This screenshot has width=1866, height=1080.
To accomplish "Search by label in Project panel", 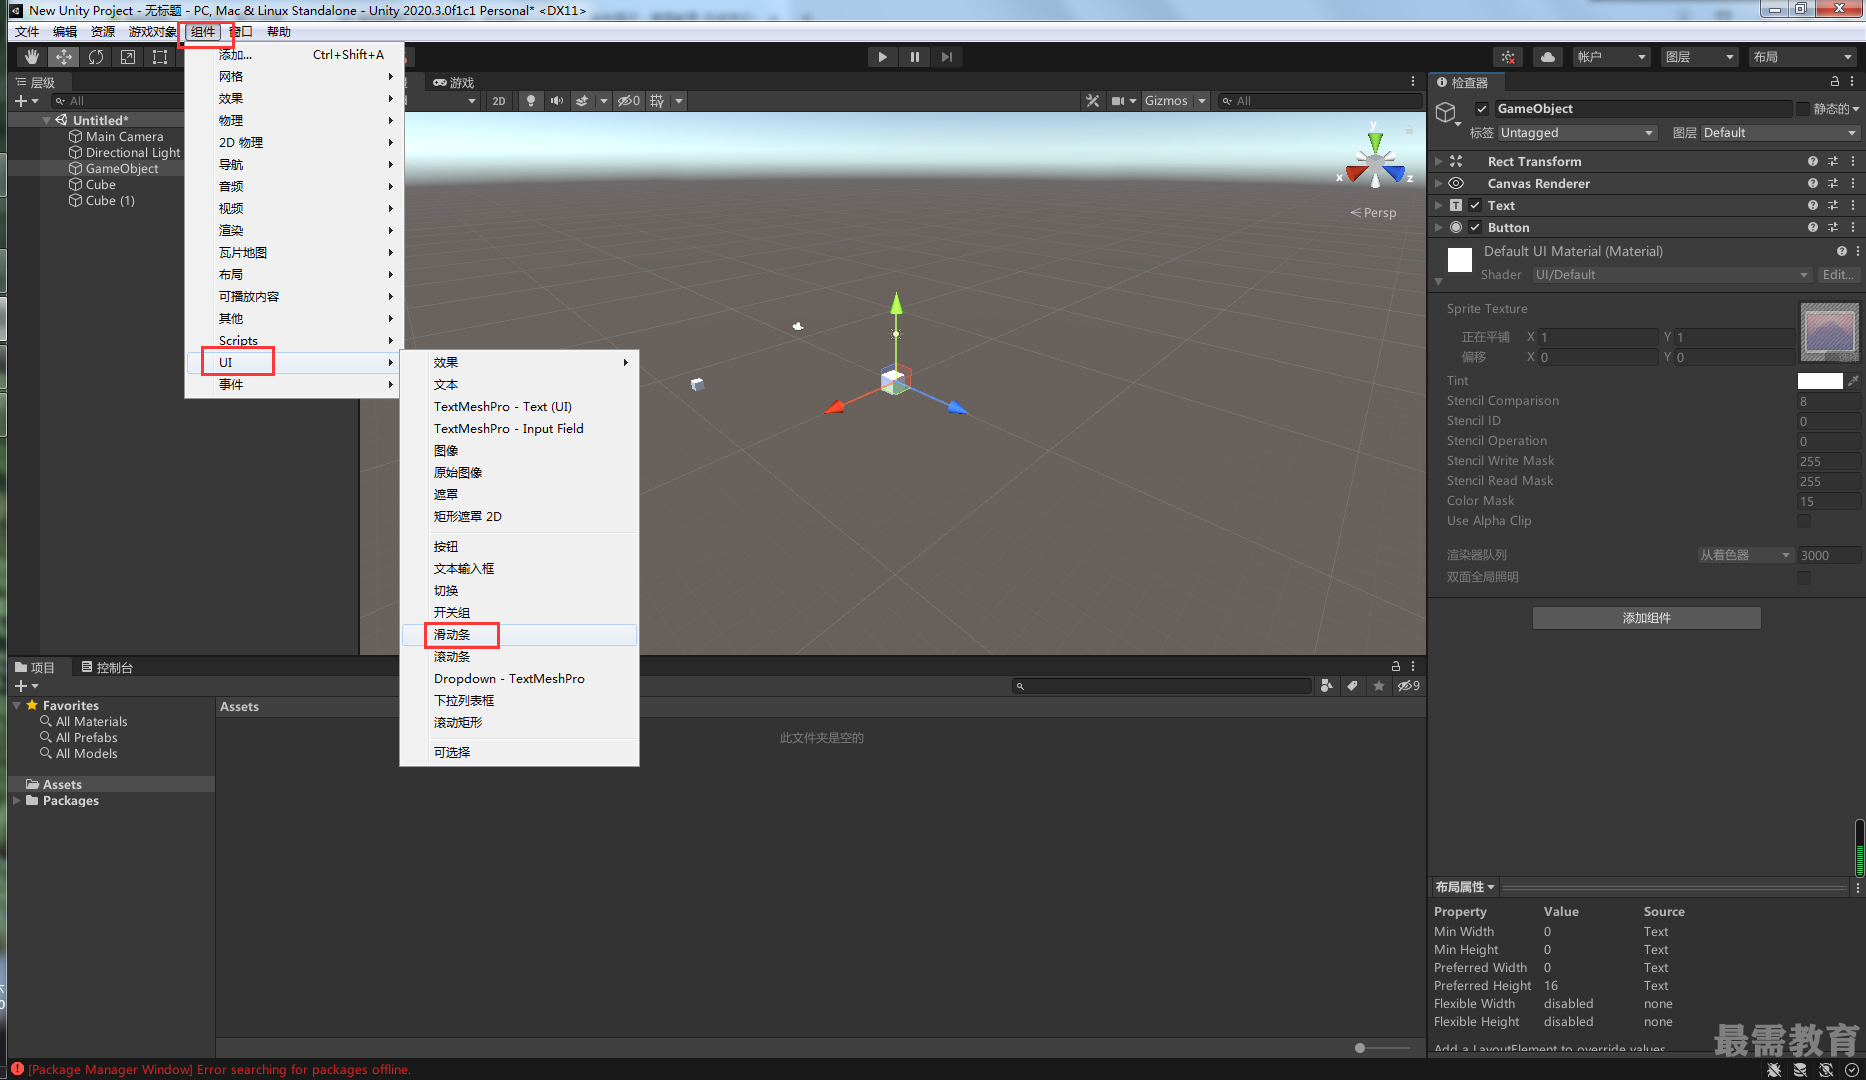I will coord(1353,686).
